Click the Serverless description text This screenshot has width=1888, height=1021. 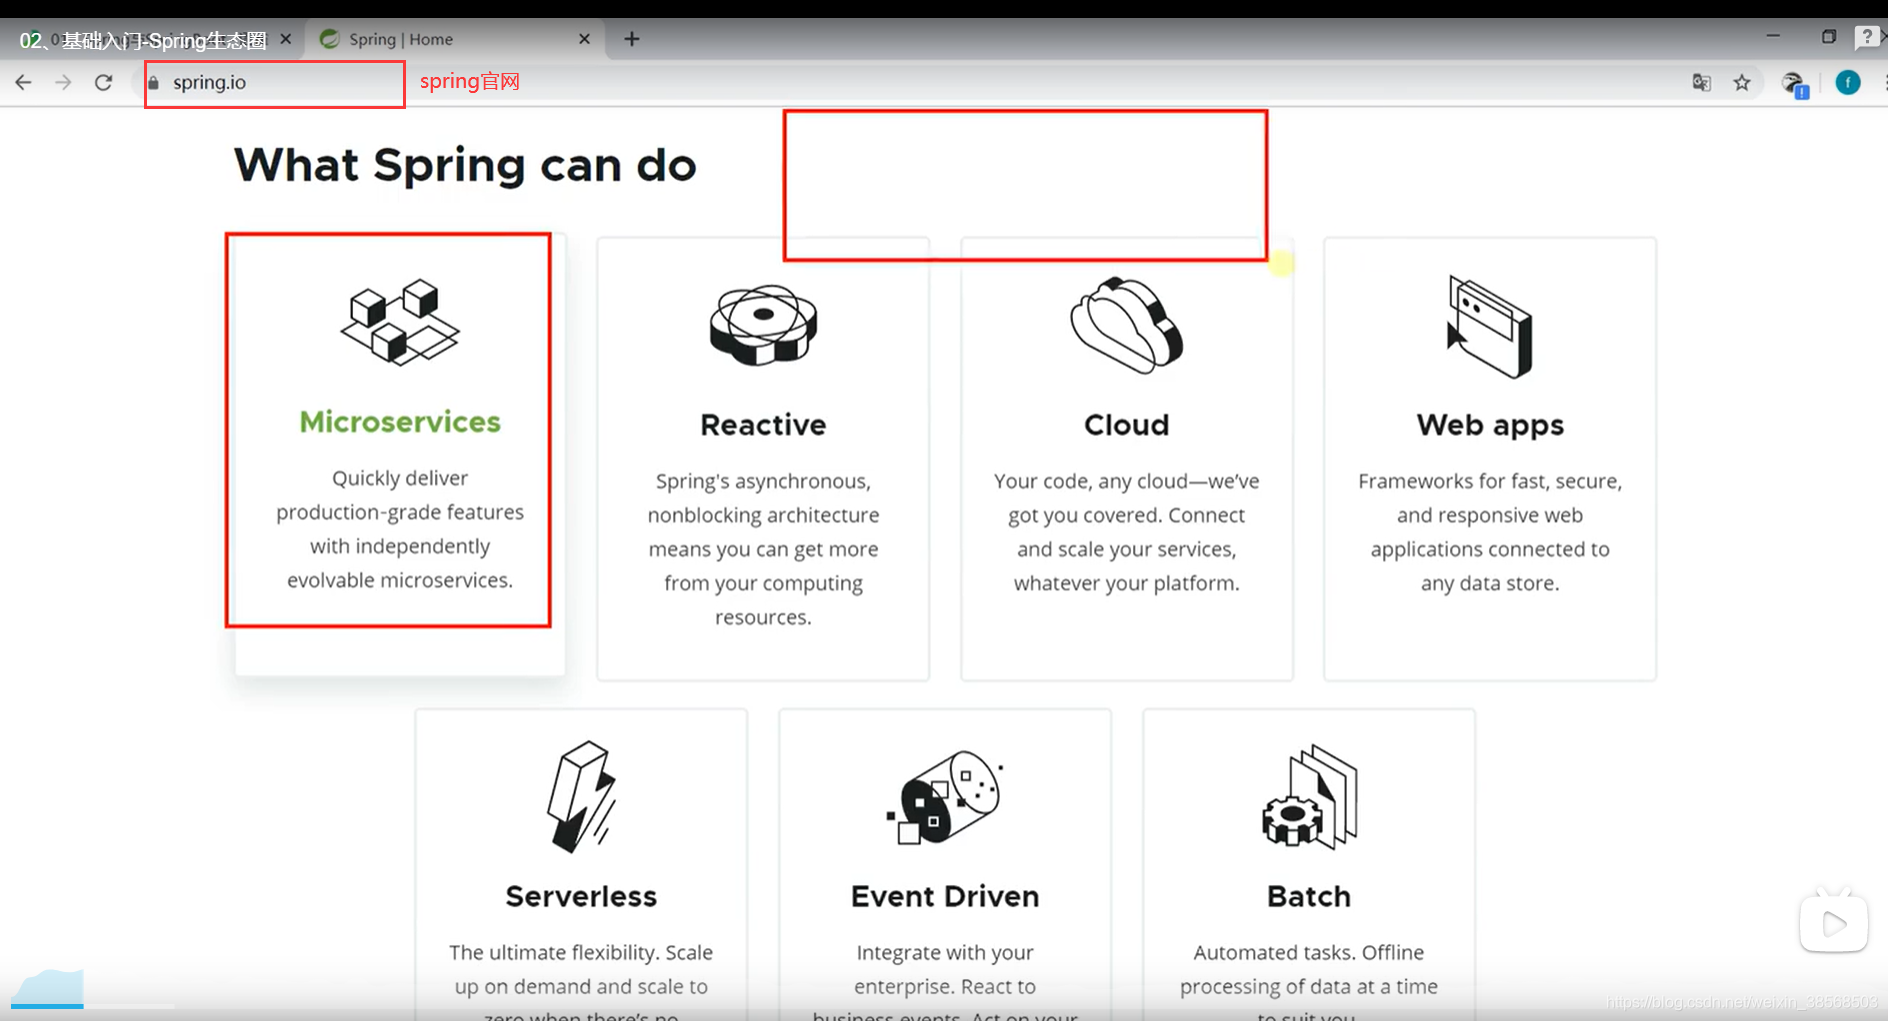click(581, 981)
